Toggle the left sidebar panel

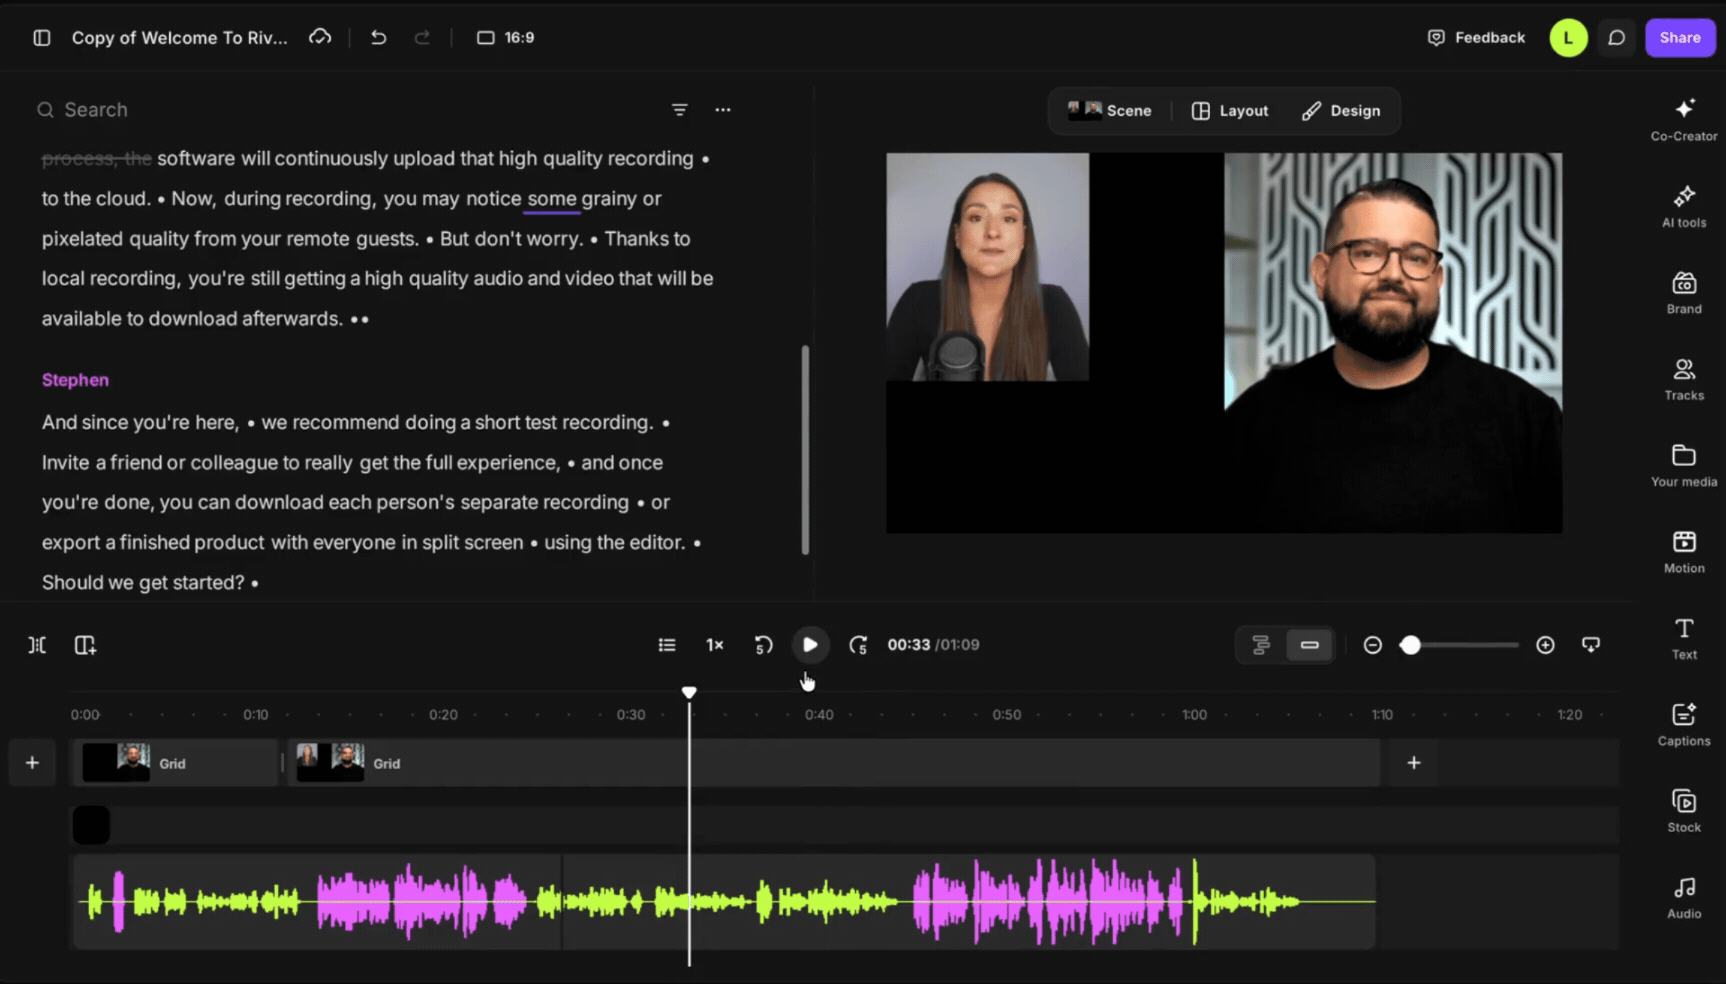(x=42, y=38)
